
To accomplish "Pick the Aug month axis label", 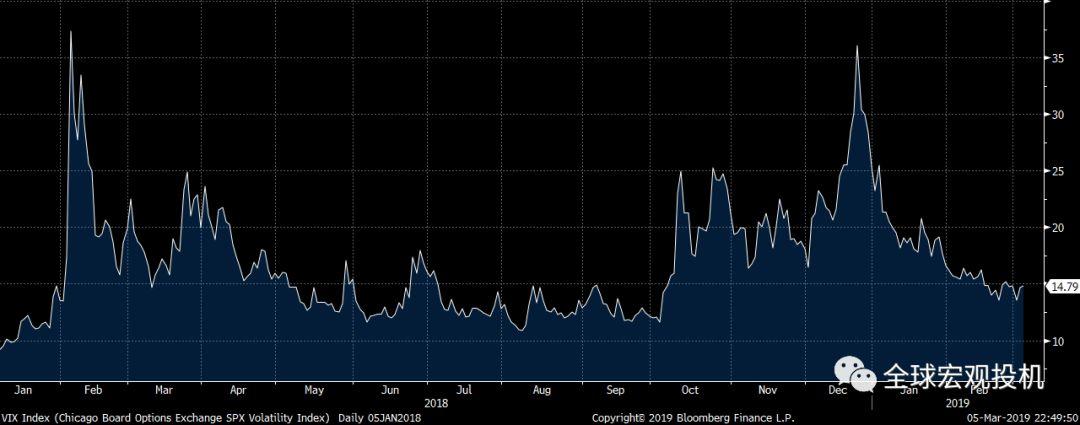I will coord(541,389).
